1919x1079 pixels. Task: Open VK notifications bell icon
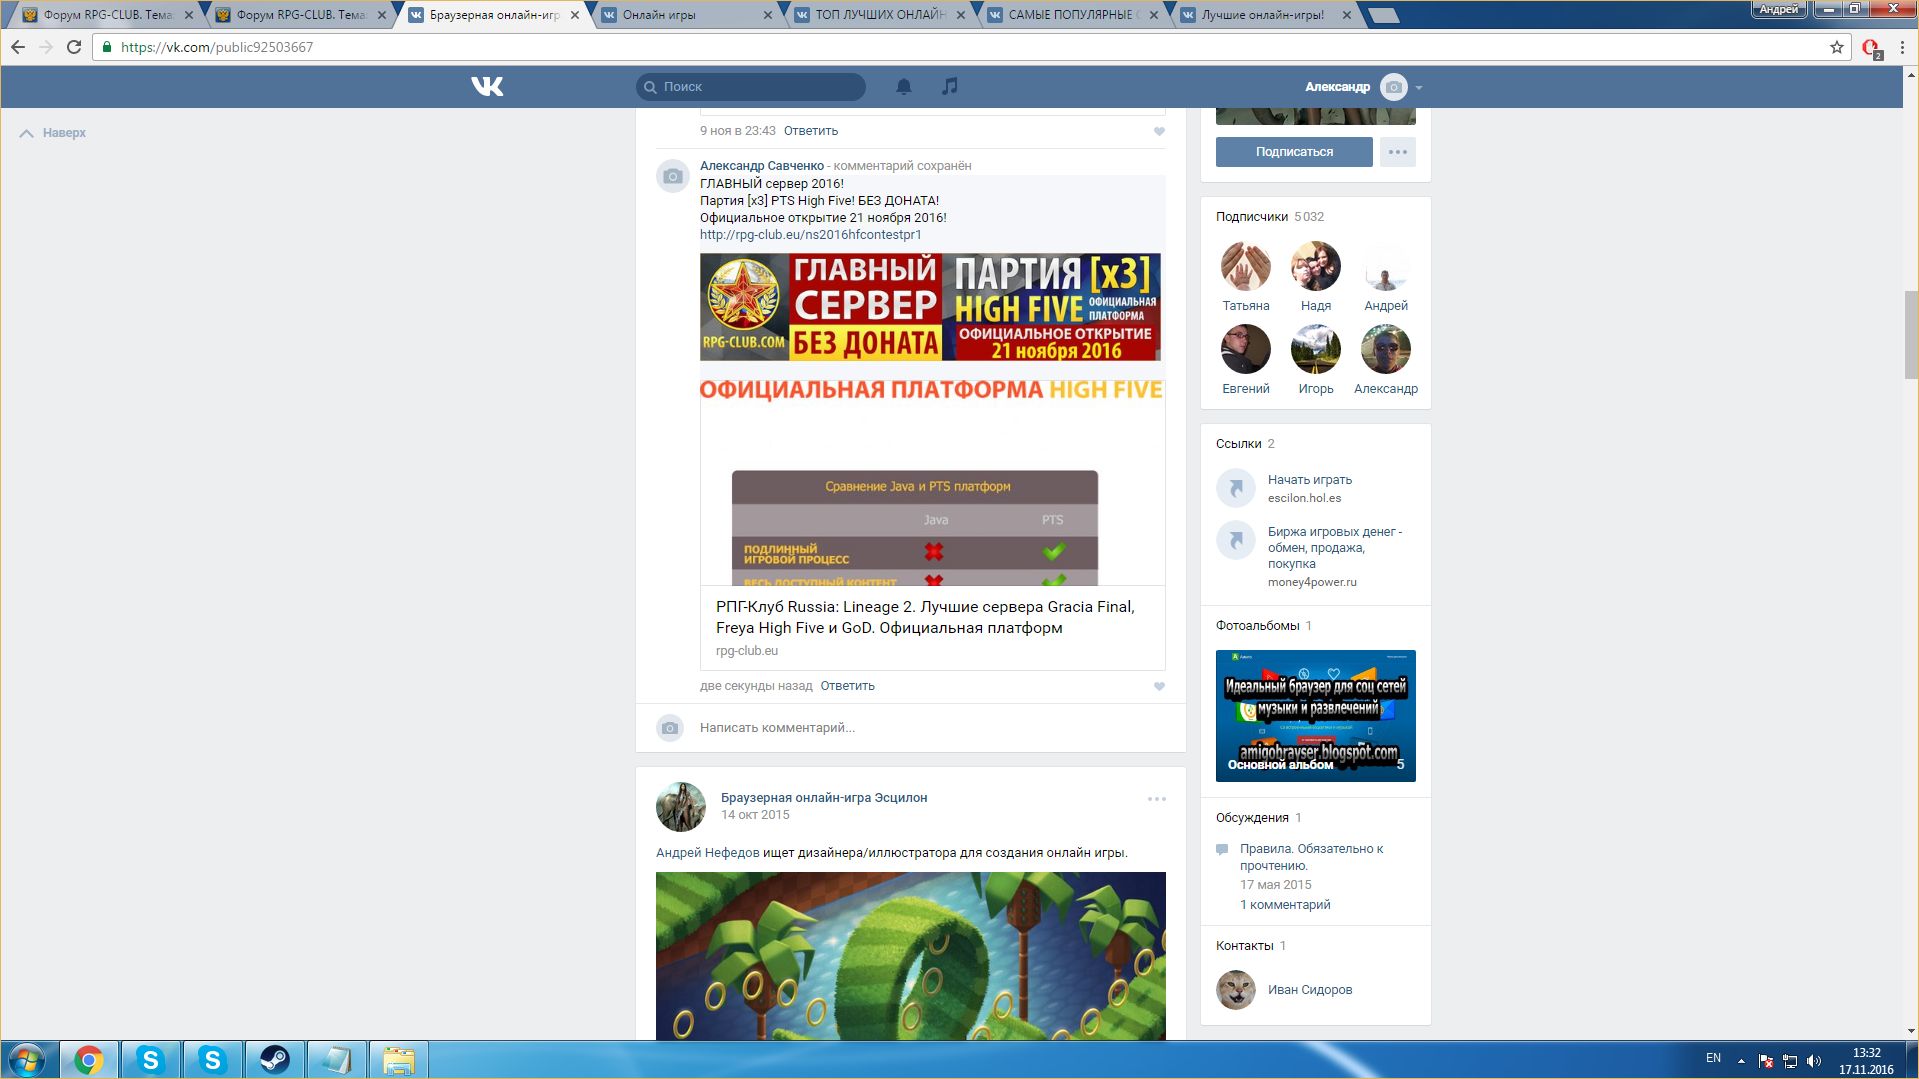(x=904, y=87)
